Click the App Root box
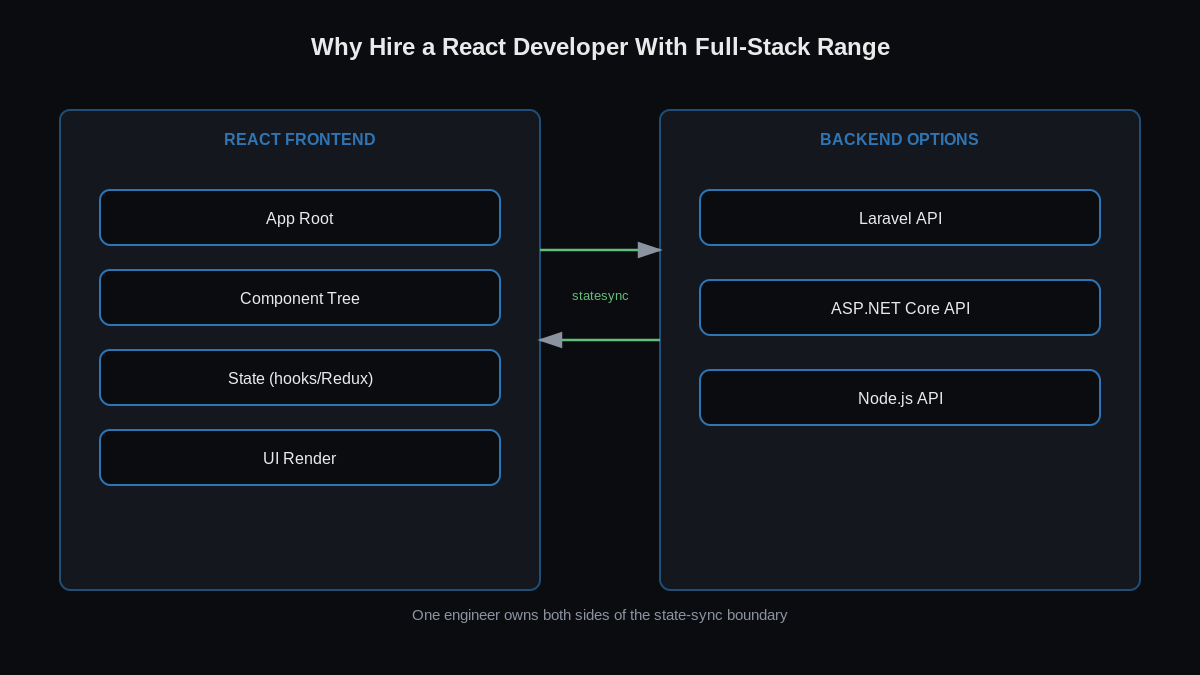Viewport: 1200px width, 675px height. pyautogui.click(x=300, y=218)
